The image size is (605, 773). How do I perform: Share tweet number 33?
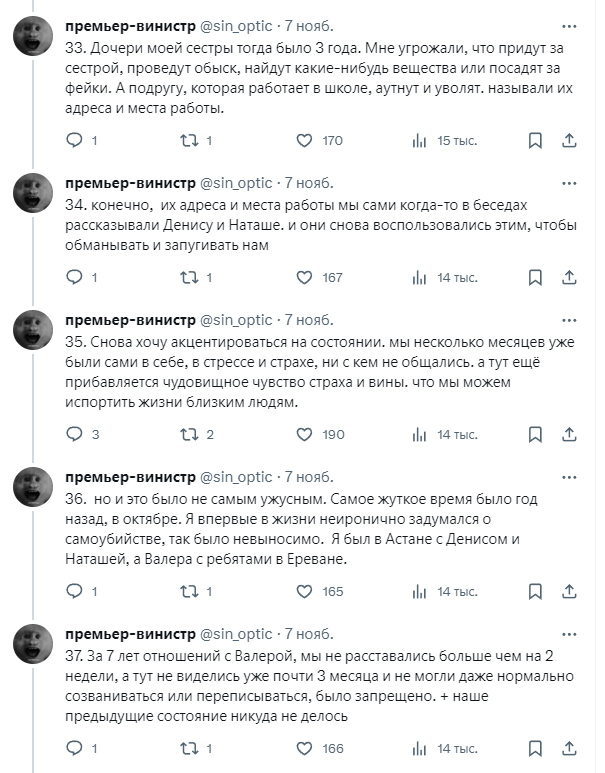(x=568, y=141)
